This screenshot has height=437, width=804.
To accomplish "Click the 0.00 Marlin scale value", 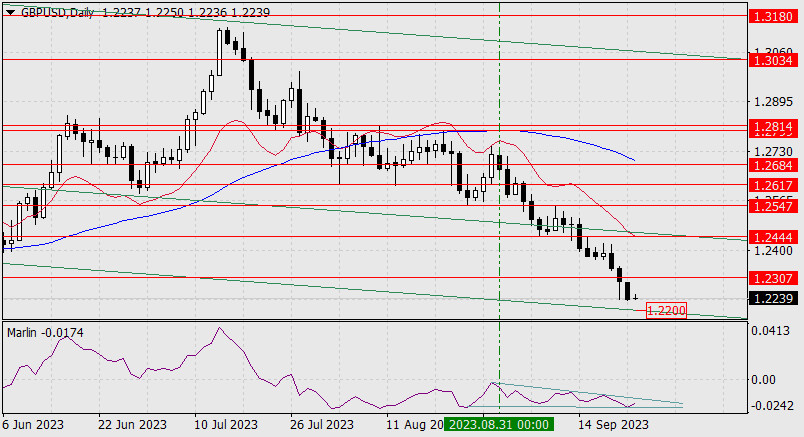I will click(763, 380).
